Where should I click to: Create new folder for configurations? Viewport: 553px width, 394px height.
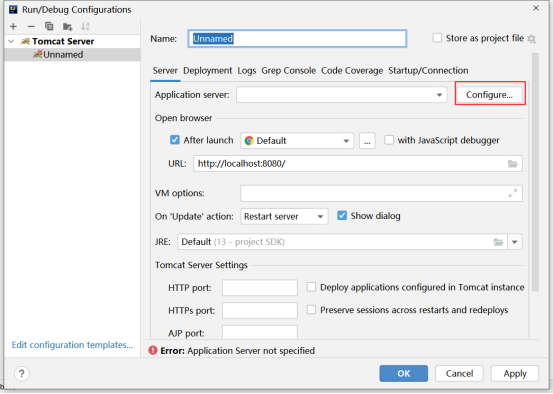67,26
